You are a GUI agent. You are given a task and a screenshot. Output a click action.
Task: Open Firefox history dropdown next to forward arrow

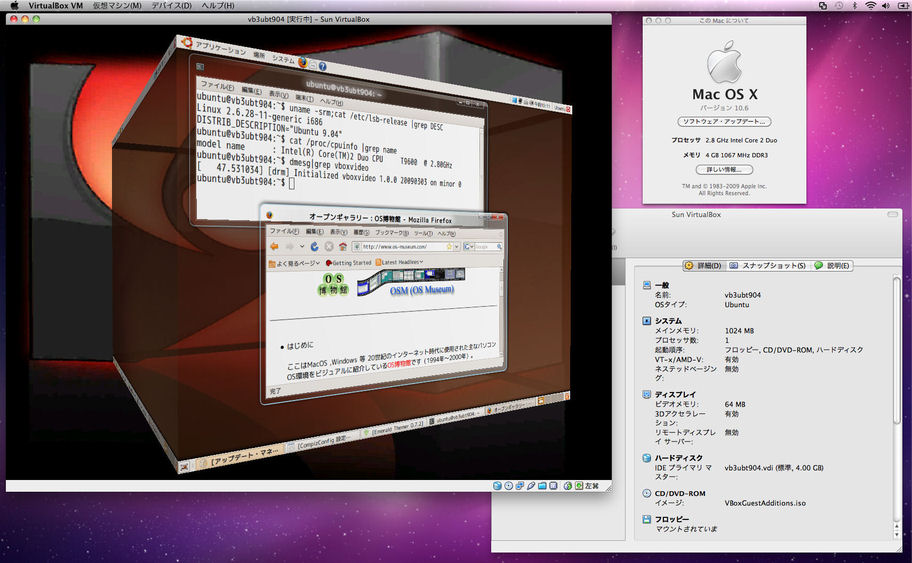302,246
